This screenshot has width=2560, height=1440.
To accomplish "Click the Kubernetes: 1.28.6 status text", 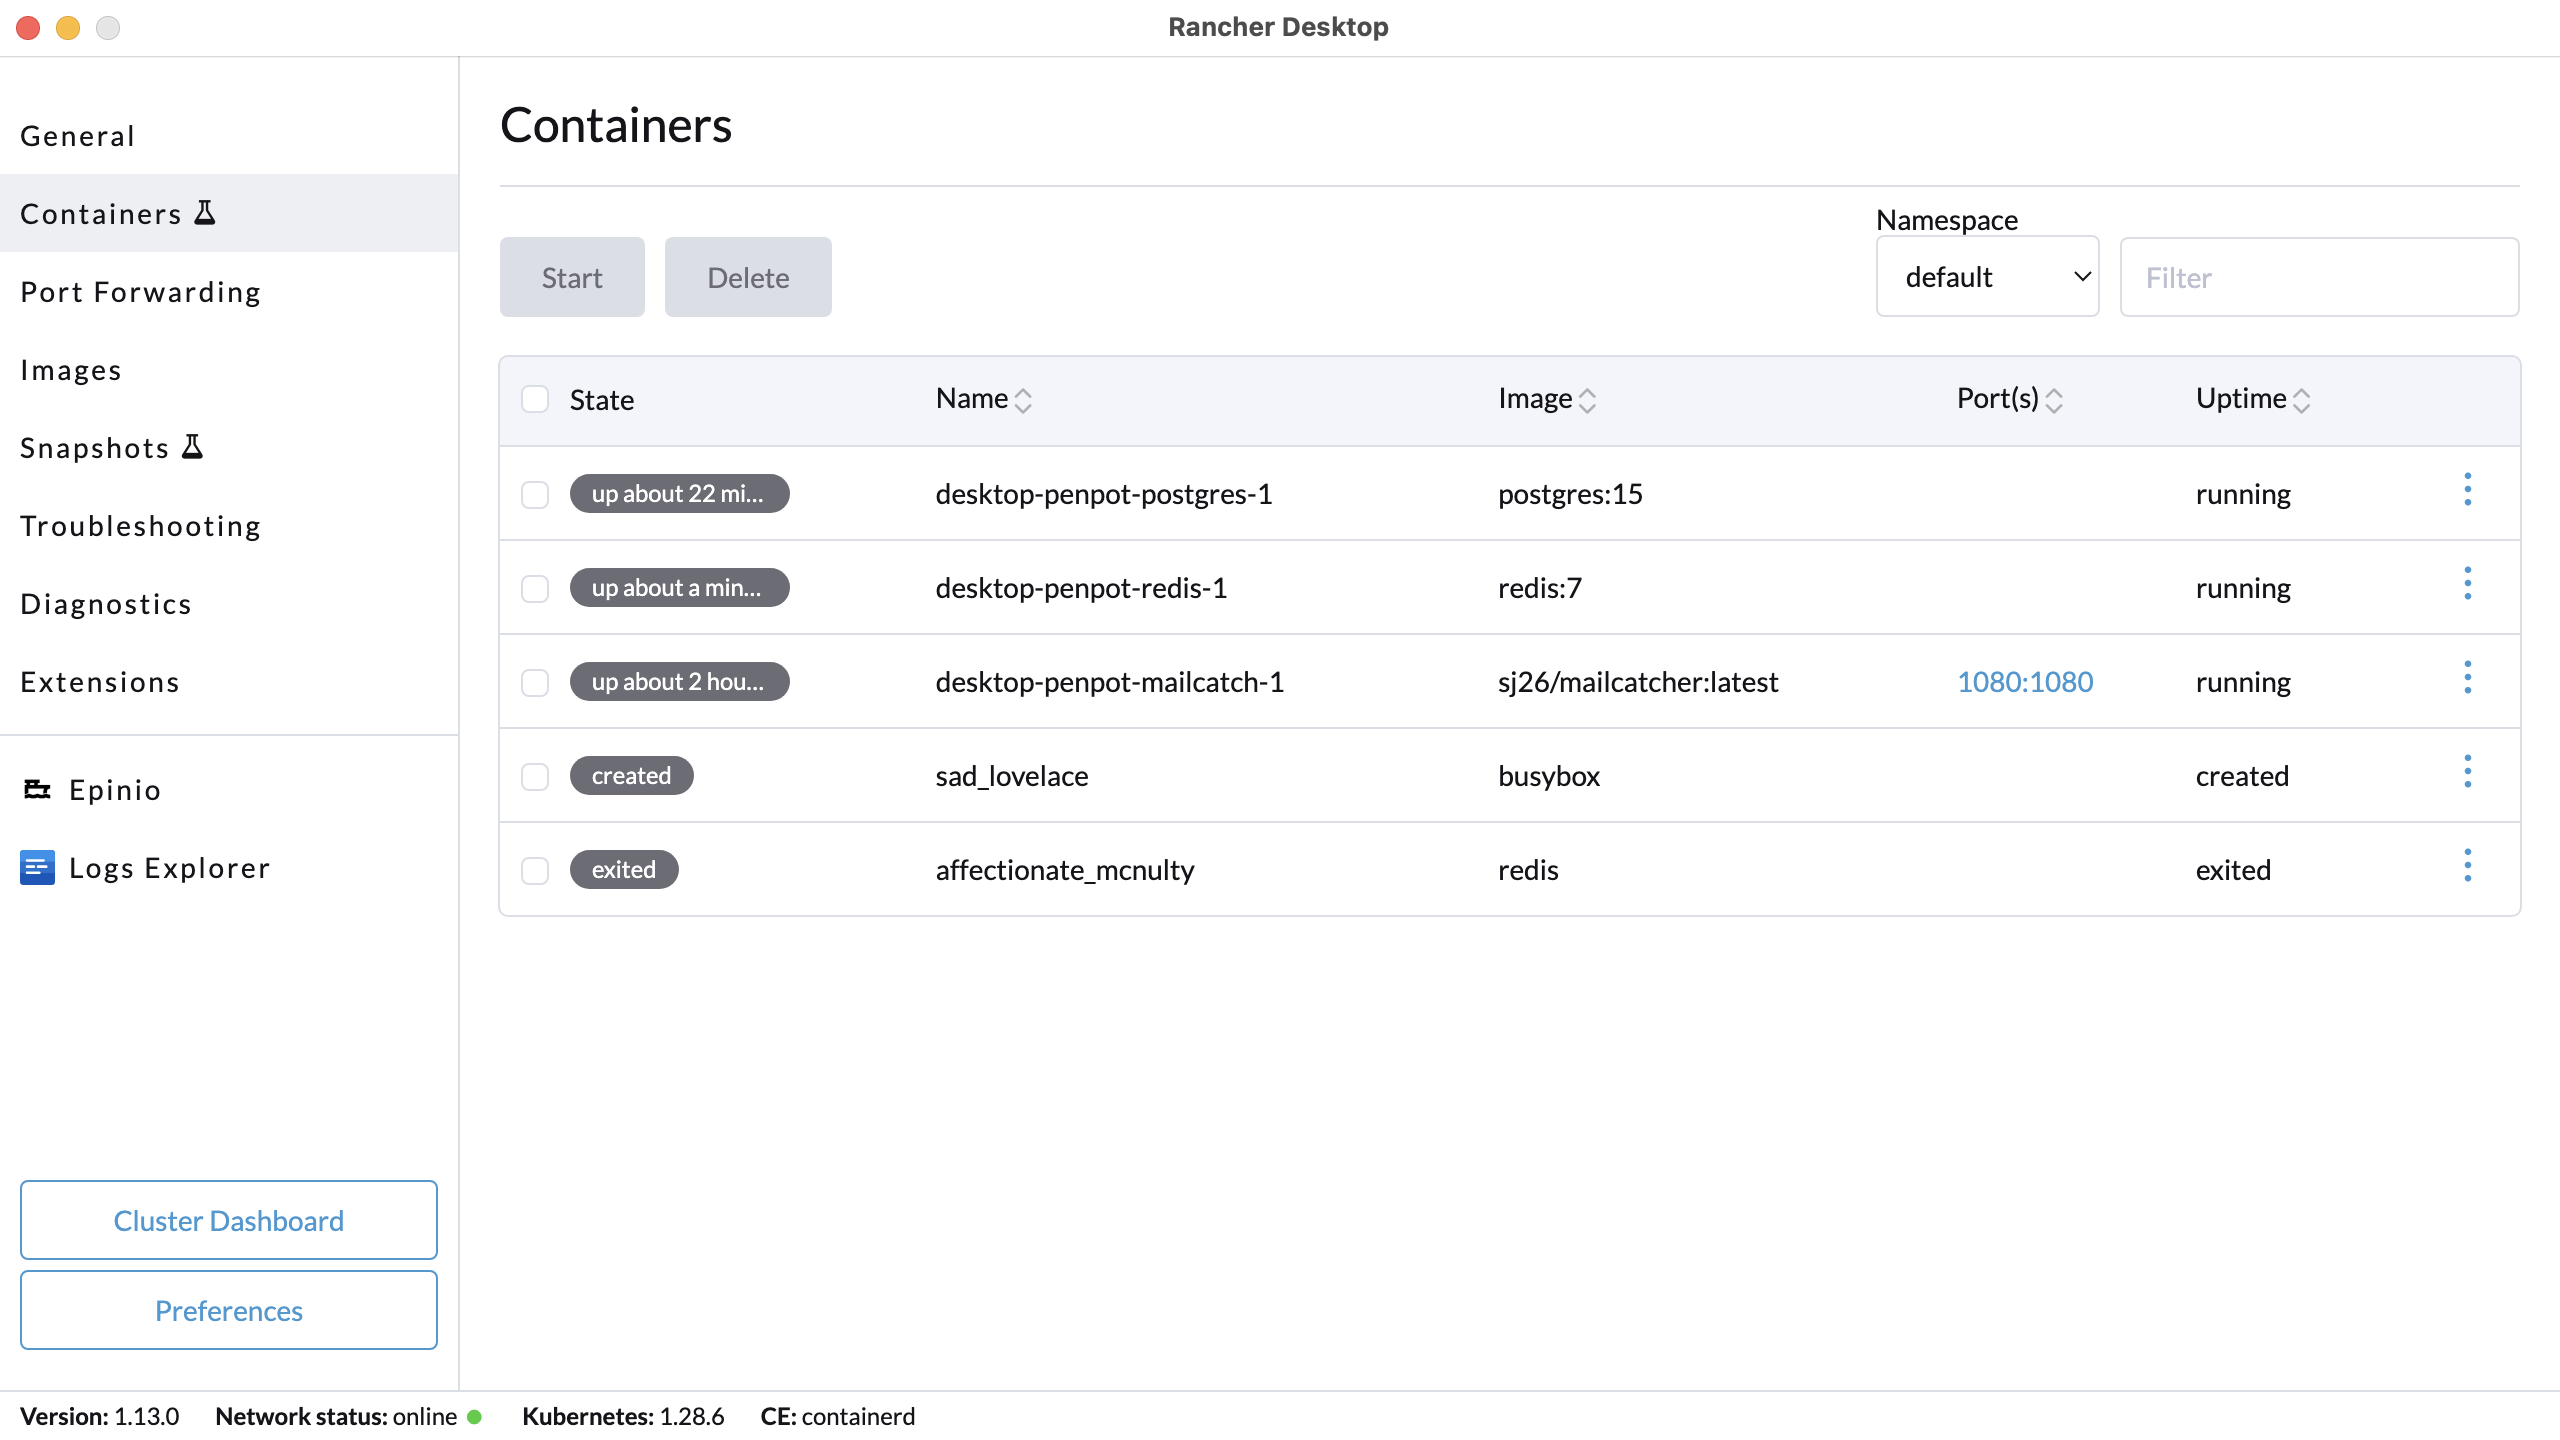I will [x=623, y=1417].
